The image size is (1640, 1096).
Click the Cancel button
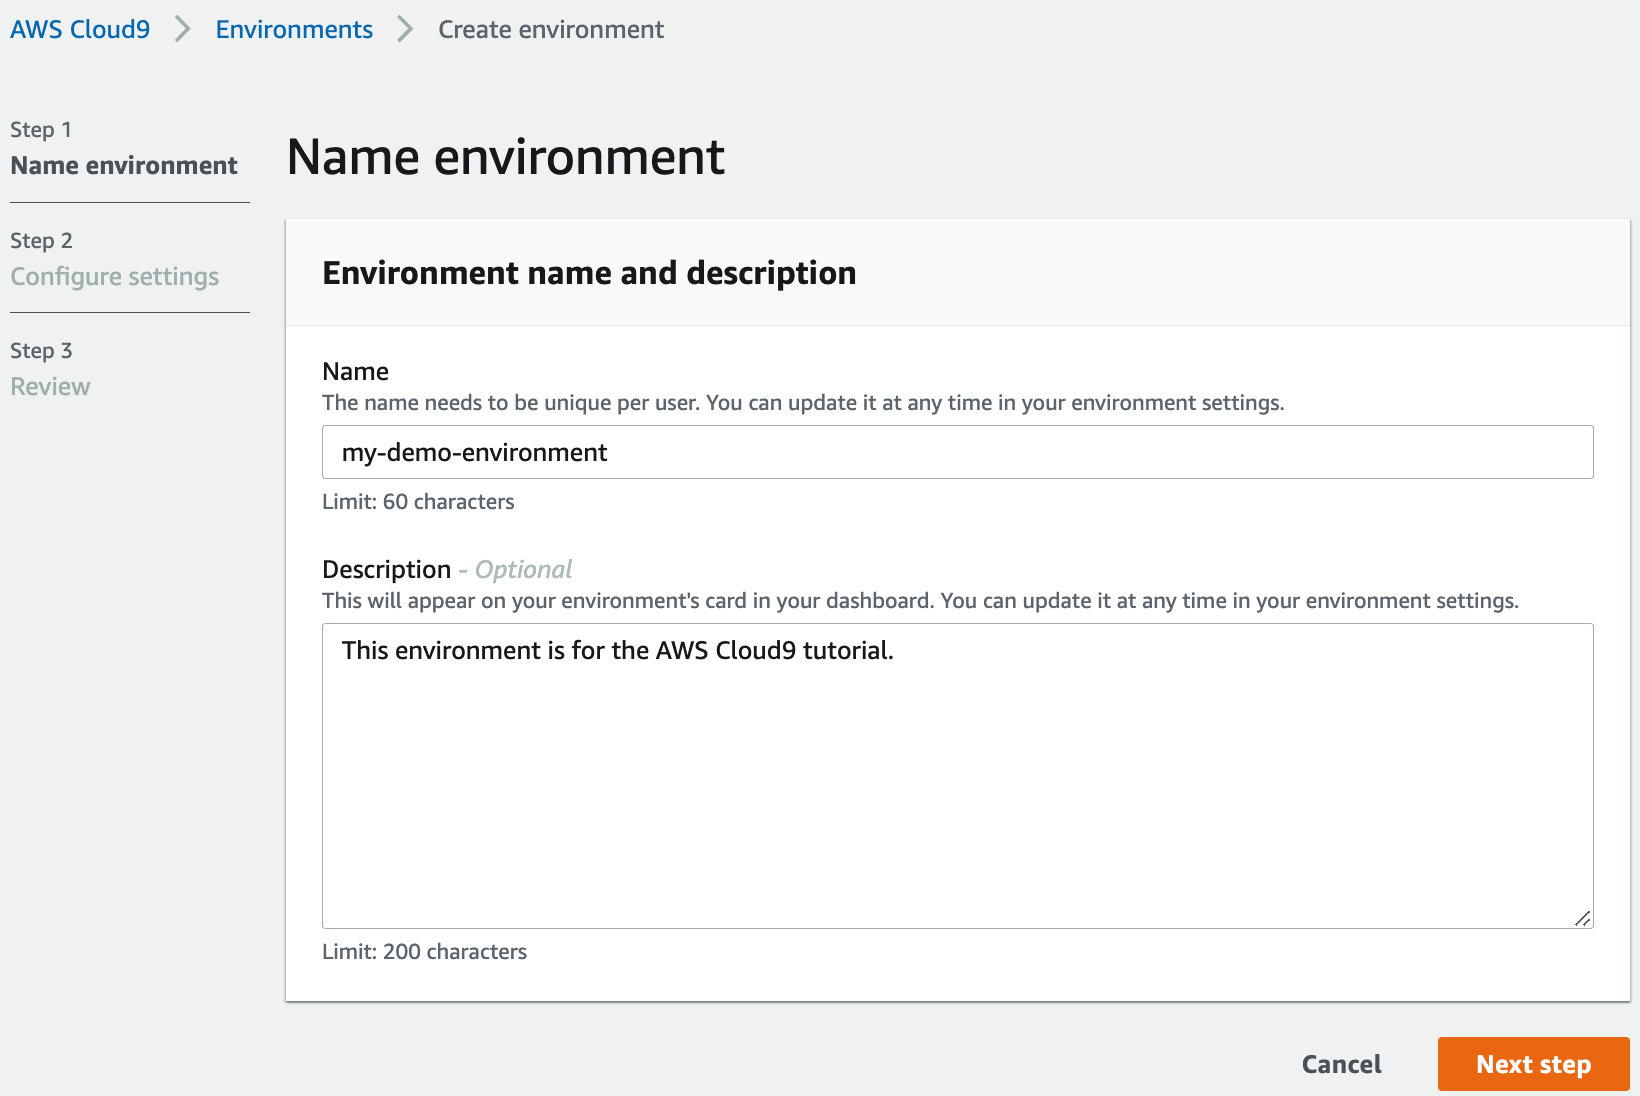click(1341, 1064)
